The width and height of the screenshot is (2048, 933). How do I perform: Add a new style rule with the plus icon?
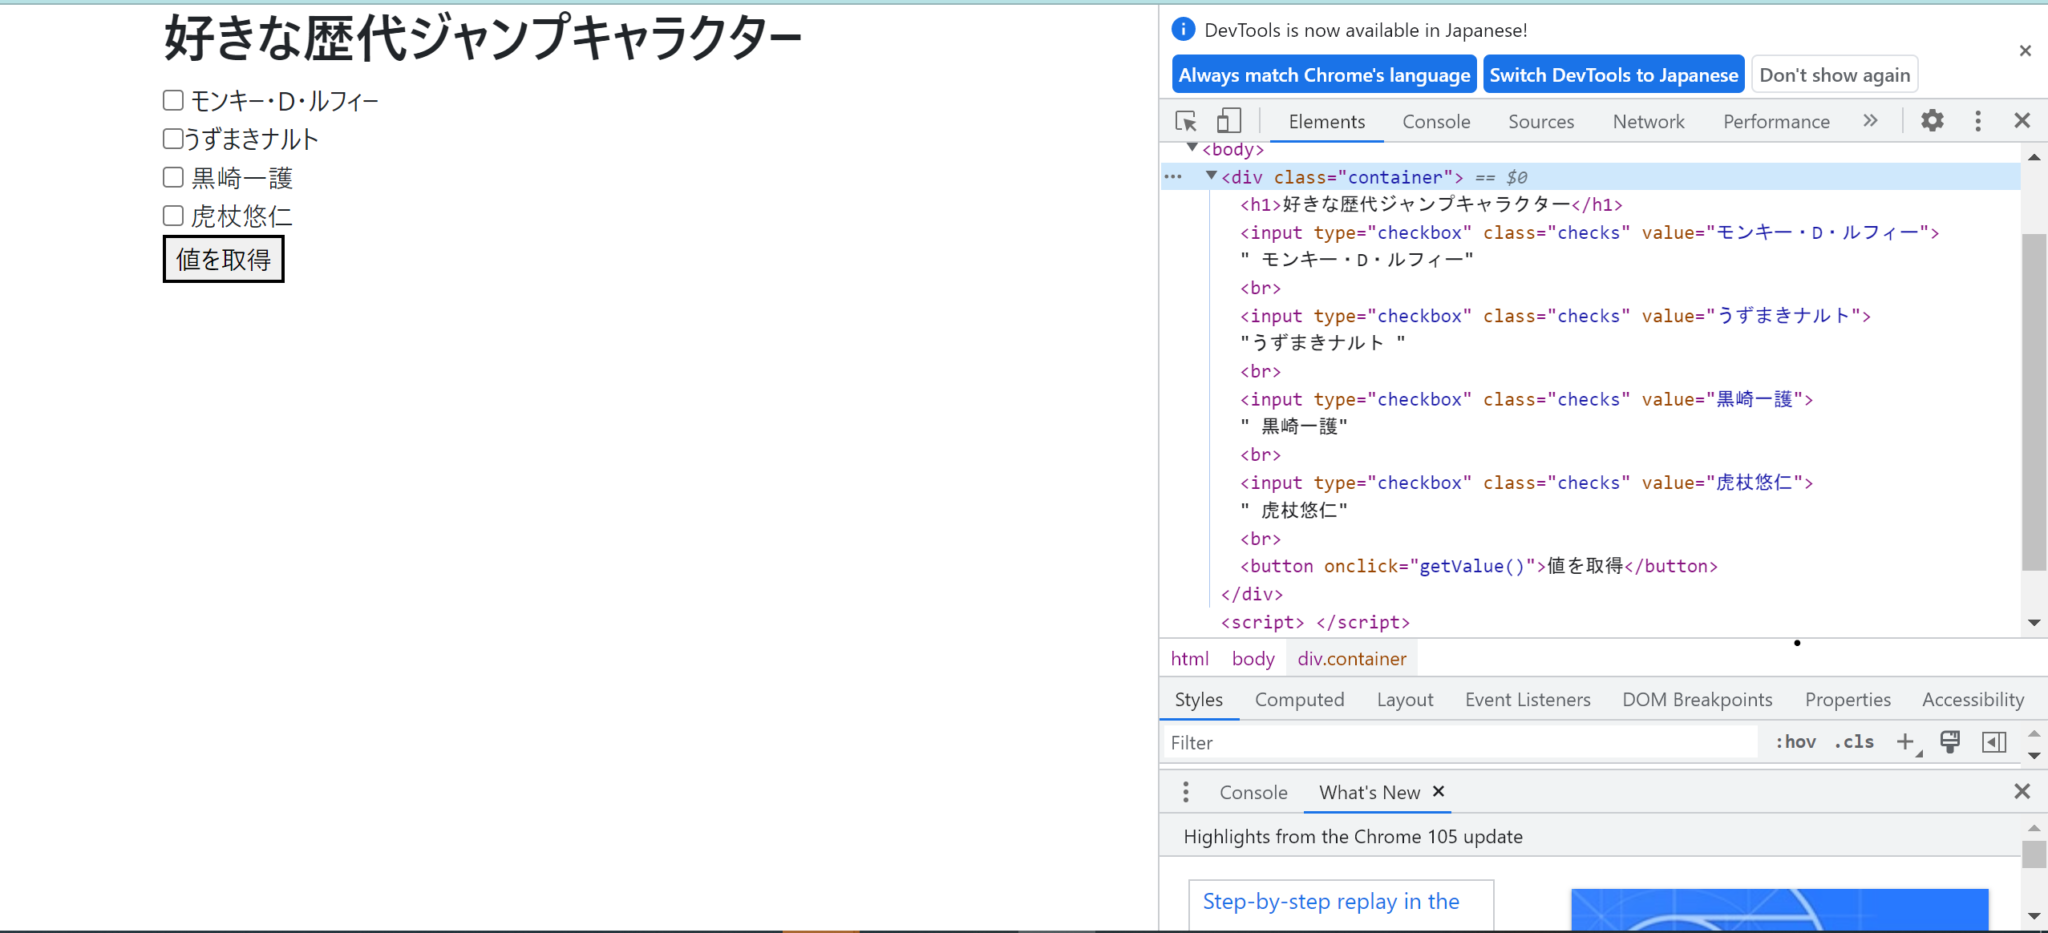pos(1906,741)
